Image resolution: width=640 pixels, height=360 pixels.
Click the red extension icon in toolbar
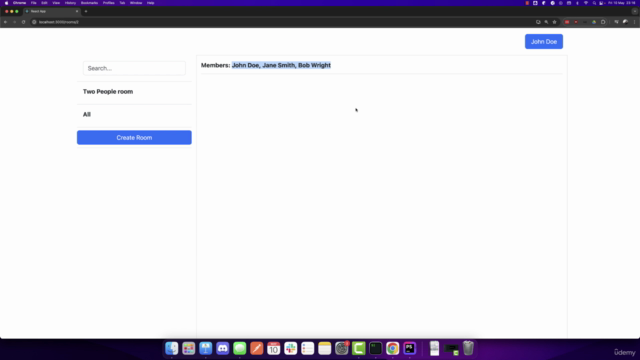[x=567, y=22]
